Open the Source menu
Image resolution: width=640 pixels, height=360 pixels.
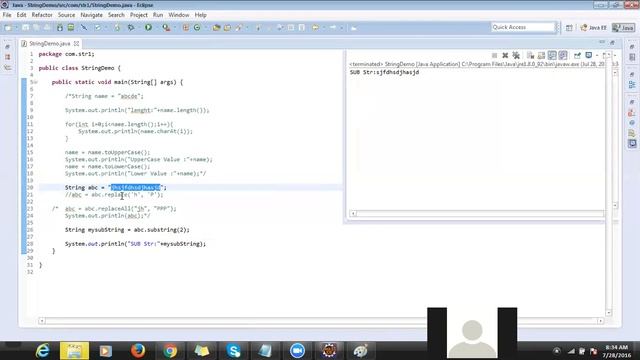(x=66, y=15)
